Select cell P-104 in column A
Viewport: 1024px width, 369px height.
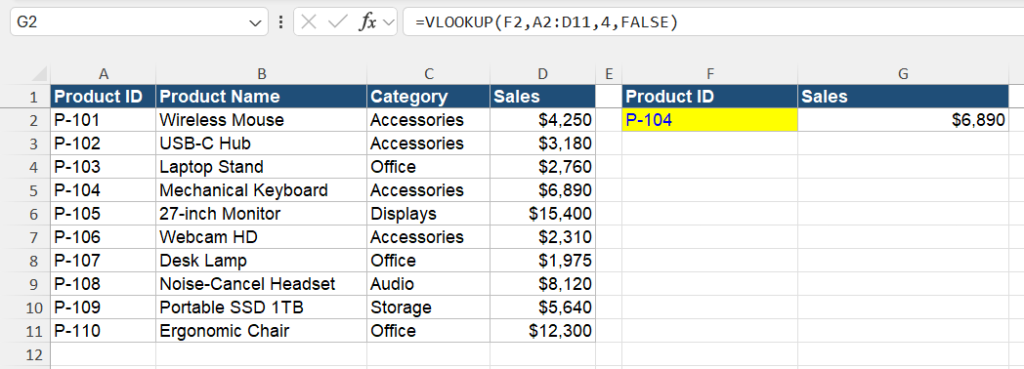(x=103, y=190)
